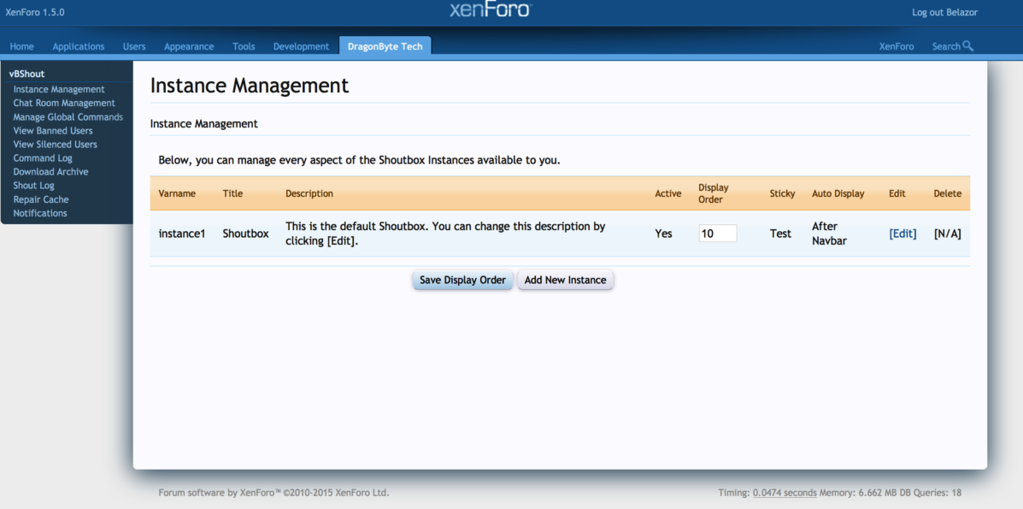Open the Users tab
This screenshot has height=509, width=1023.
pos(134,46)
